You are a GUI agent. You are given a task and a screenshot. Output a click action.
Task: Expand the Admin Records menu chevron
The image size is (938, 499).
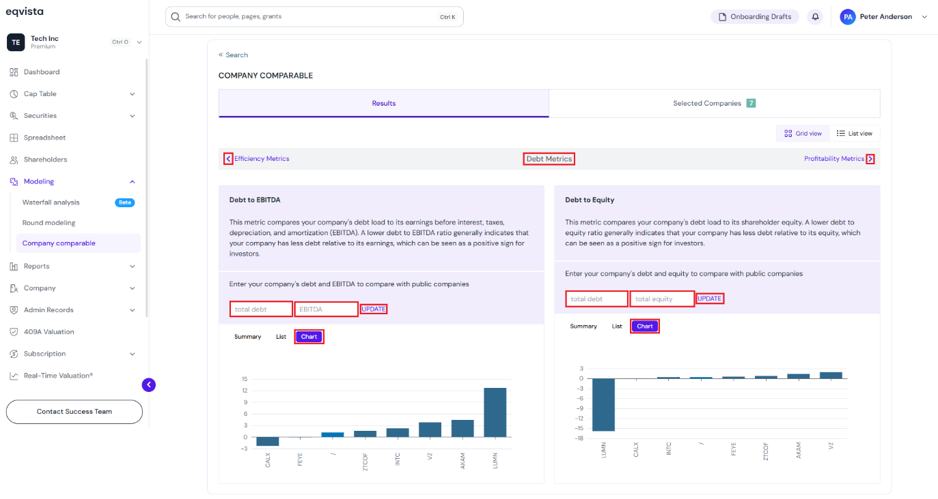point(132,310)
